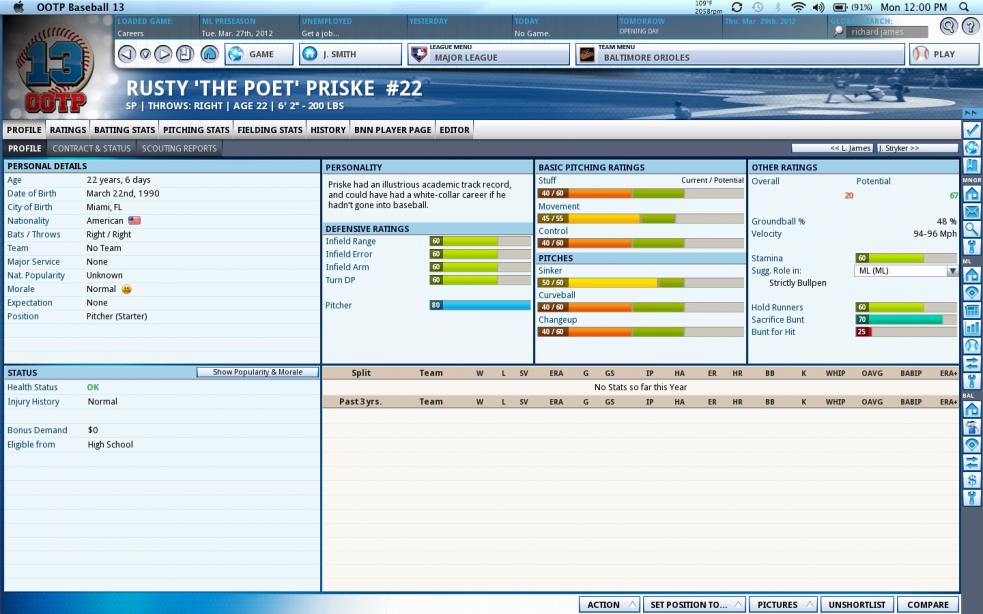Open the HISTORY tab
Image resolution: width=983 pixels, height=614 pixels.
[328, 130]
